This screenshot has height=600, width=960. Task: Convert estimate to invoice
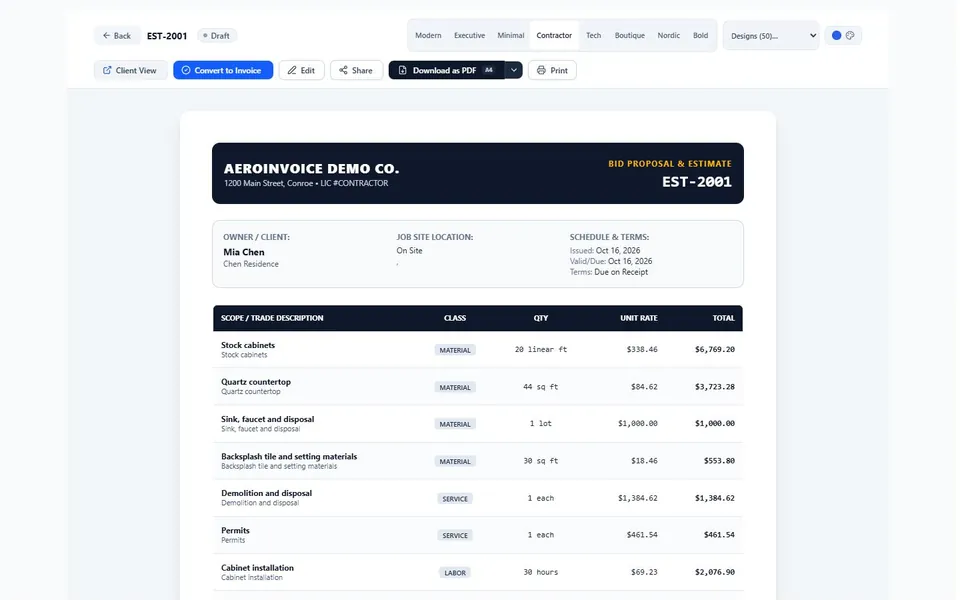[223, 70]
